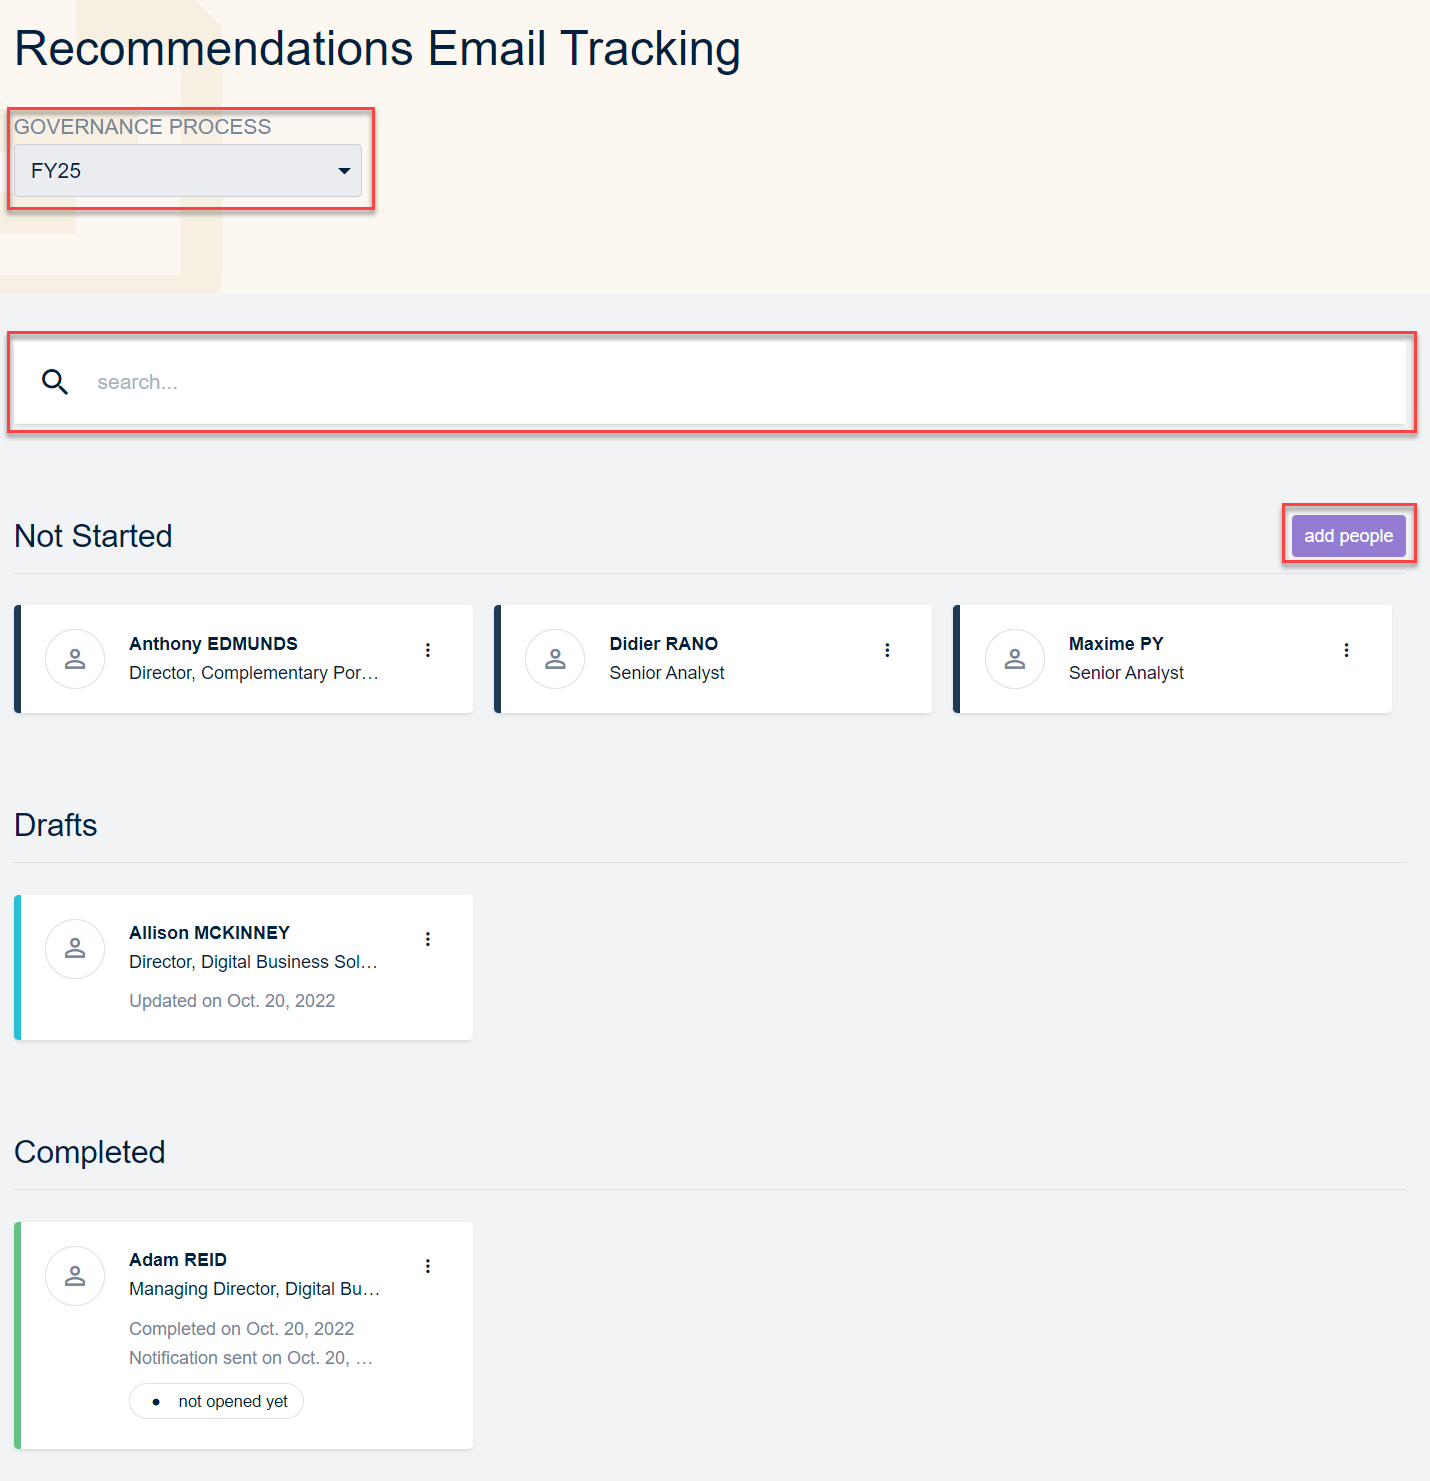
Task: Click the add people button
Action: (1348, 536)
